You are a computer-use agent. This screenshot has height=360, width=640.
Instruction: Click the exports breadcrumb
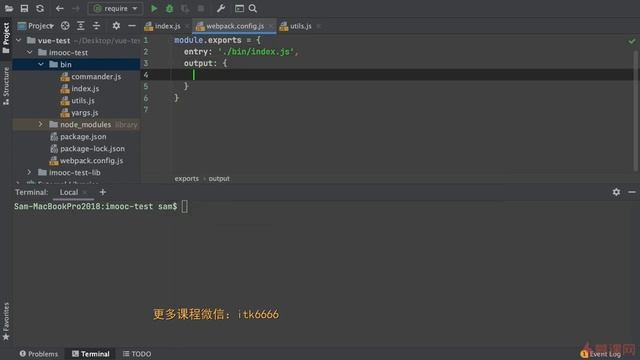[187, 179]
